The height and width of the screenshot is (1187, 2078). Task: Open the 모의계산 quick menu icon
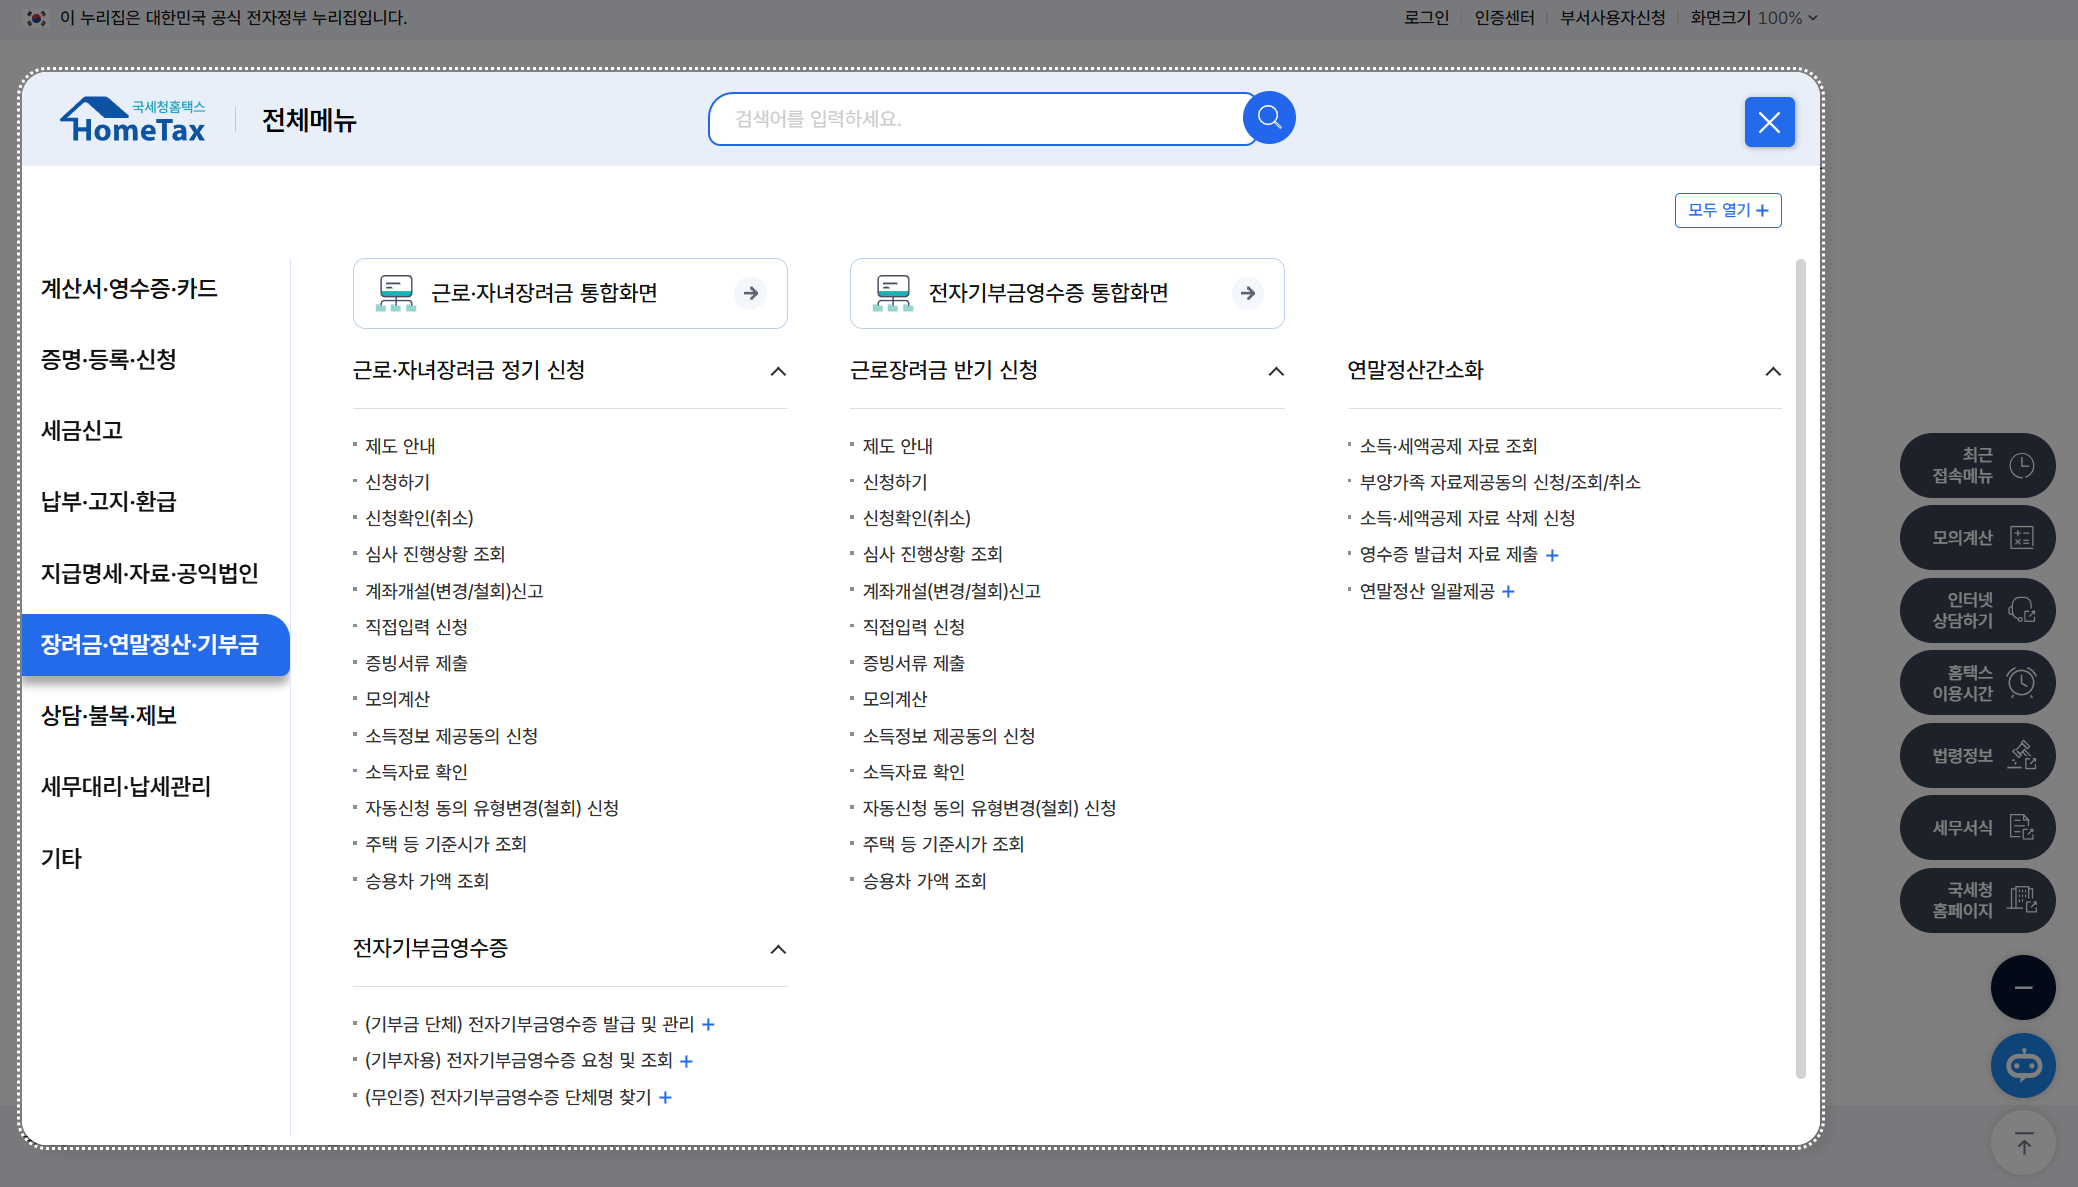[1976, 537]
